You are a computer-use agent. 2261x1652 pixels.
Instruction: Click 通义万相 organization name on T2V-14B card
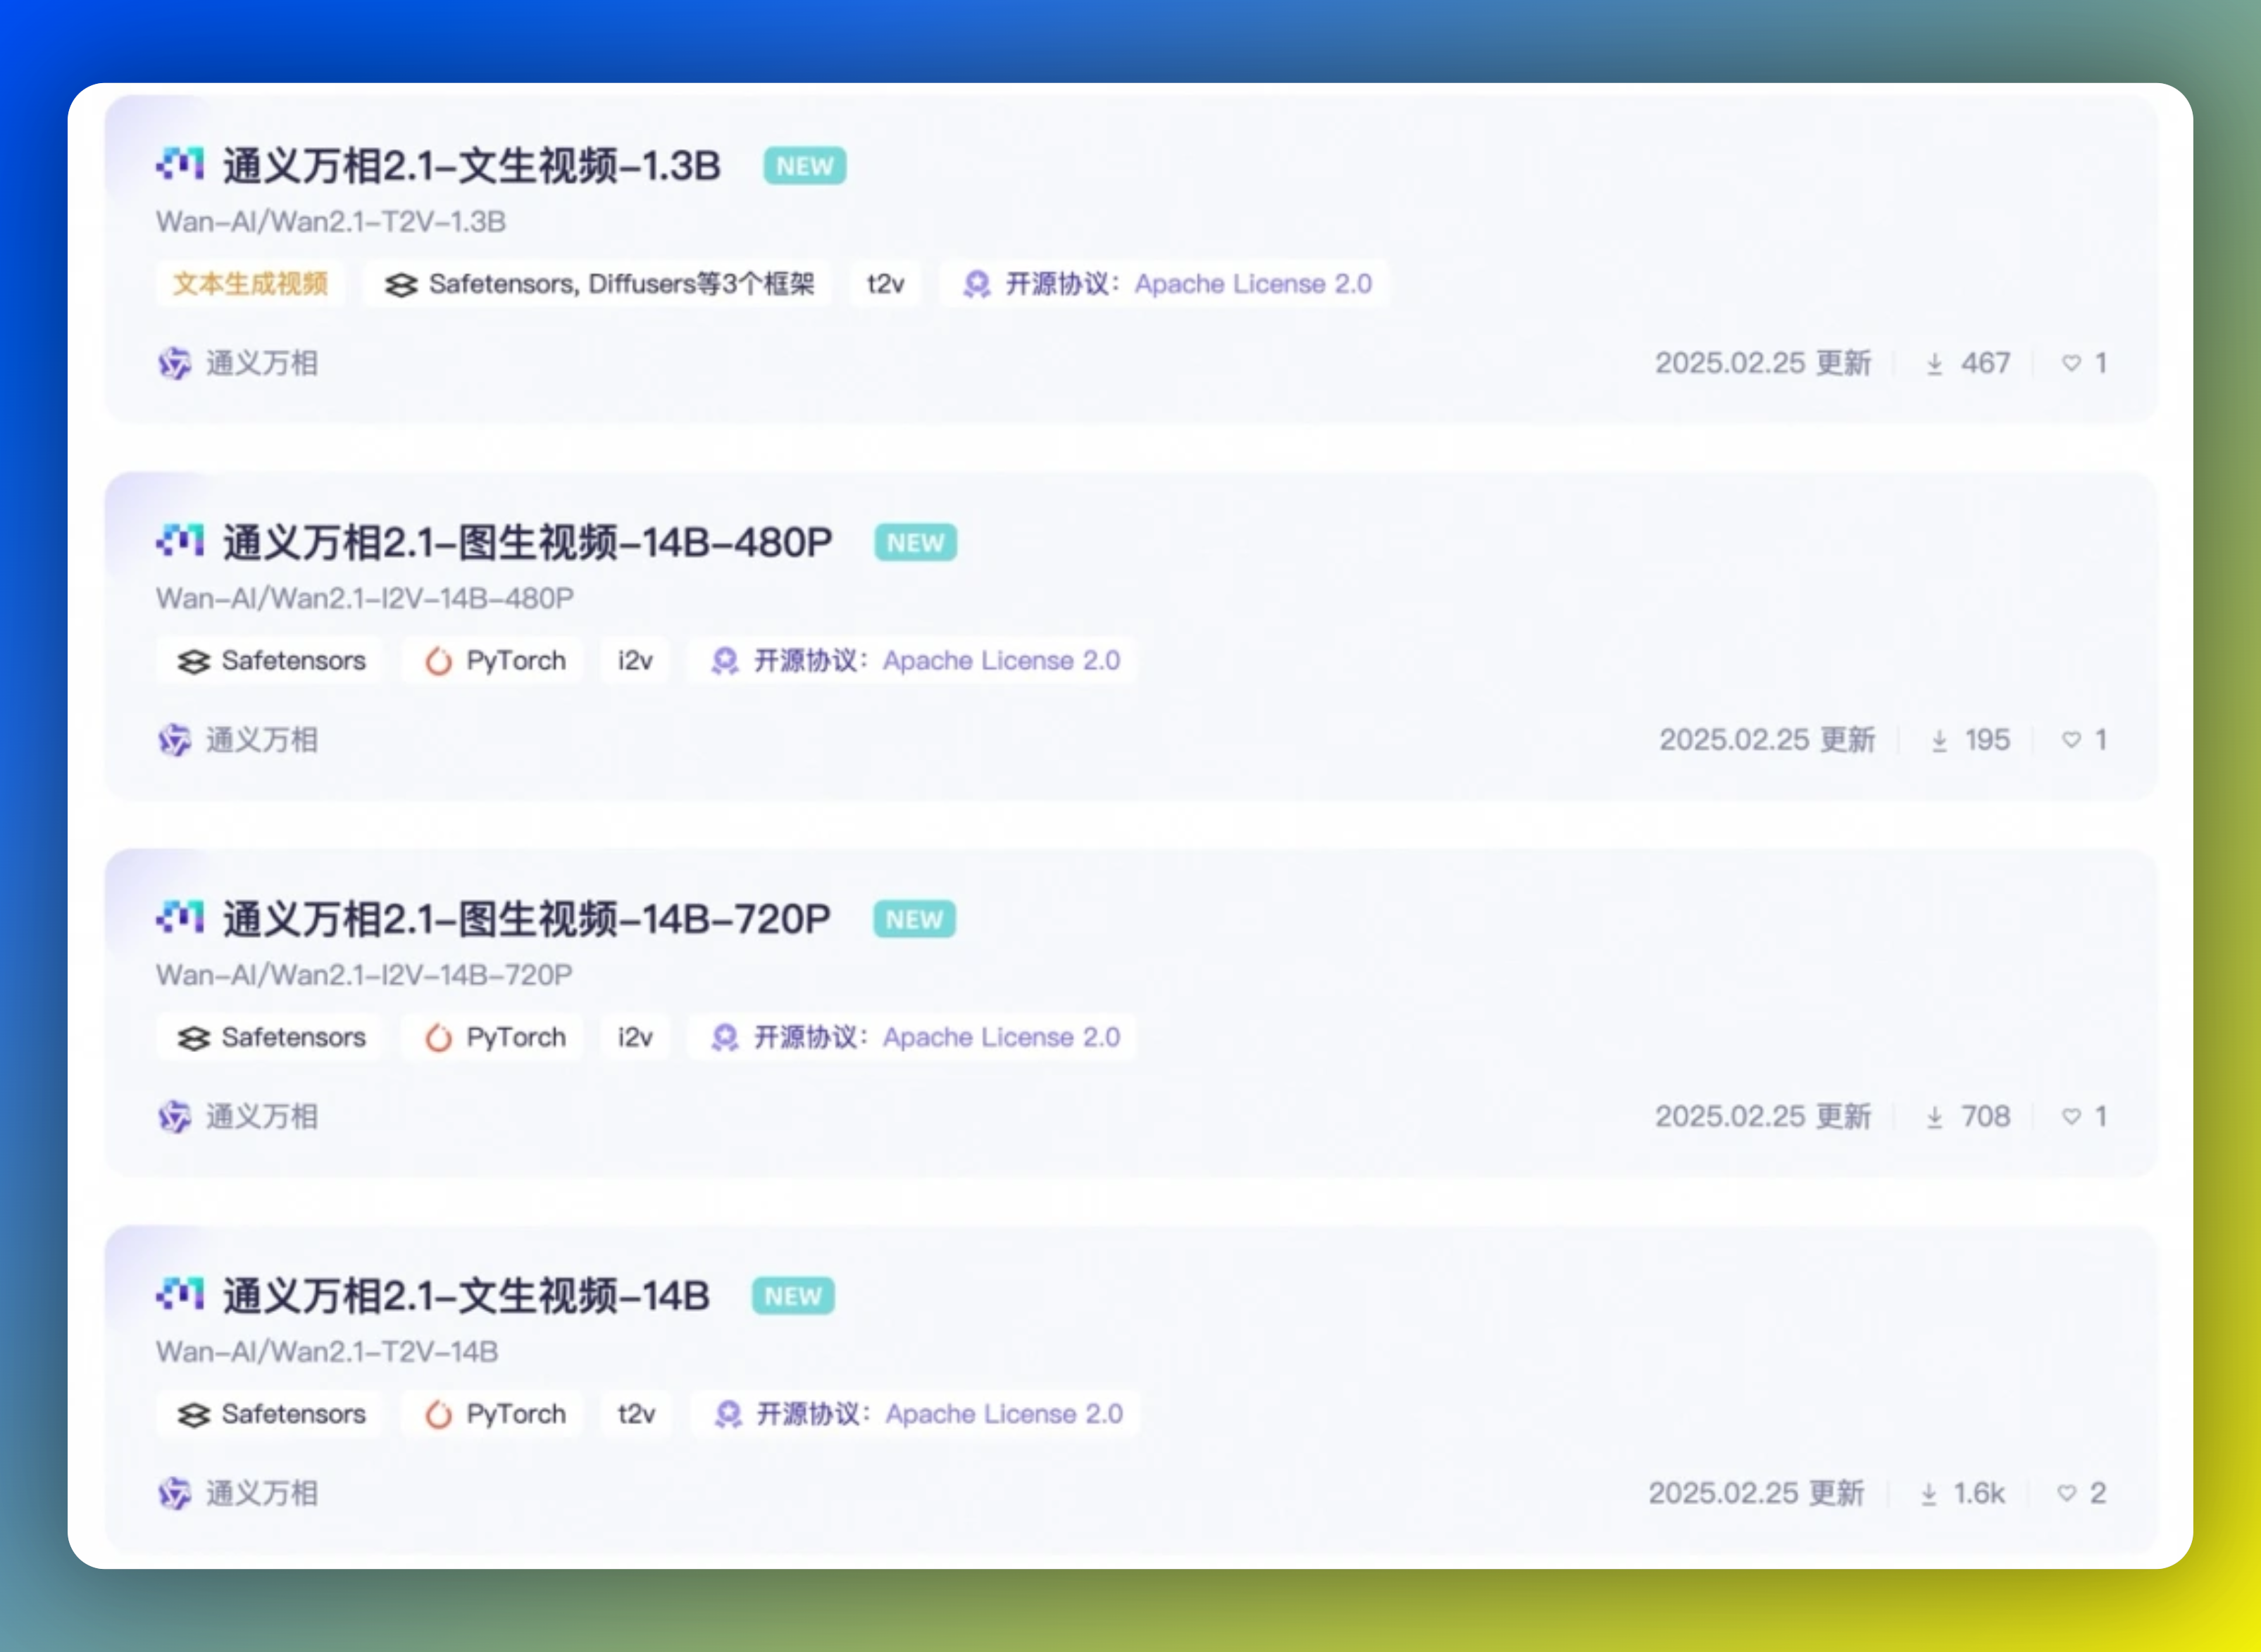(x=261, y=1494)
